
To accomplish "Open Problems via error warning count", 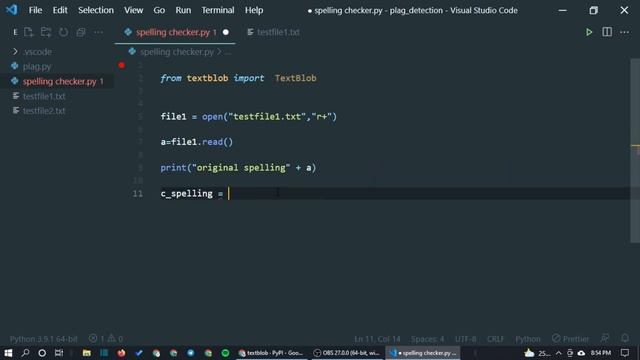I will coord(106,338).
